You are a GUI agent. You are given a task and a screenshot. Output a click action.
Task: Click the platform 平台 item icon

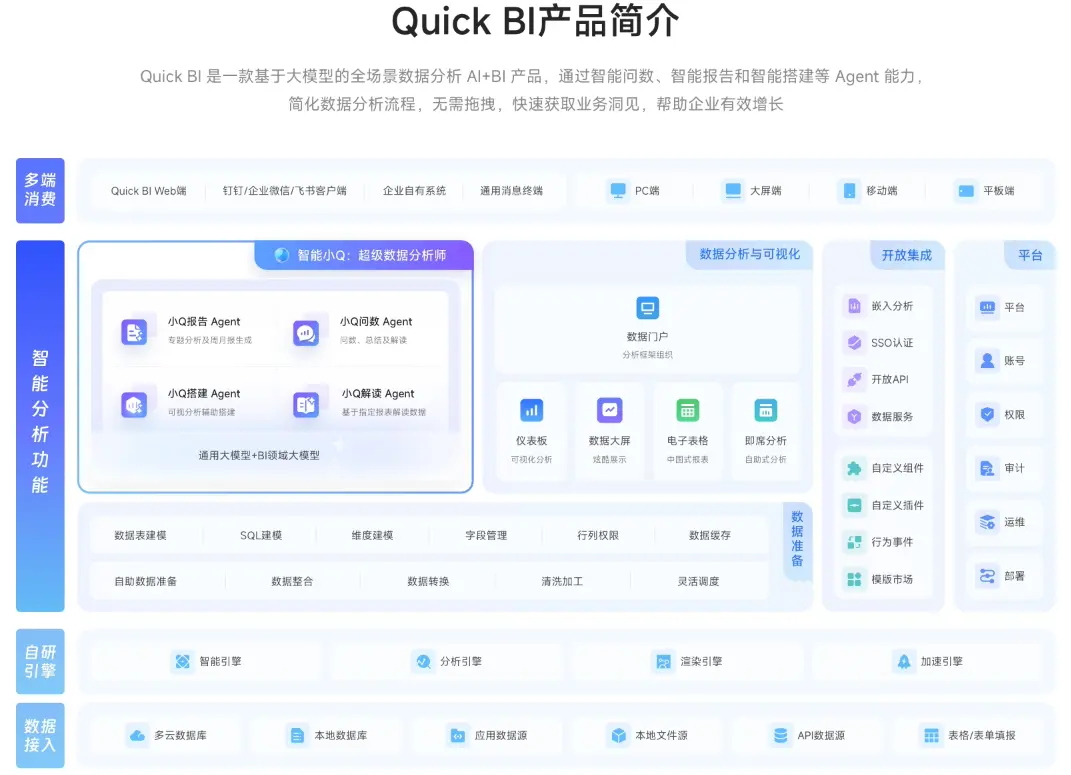click(x=987, y=307)
